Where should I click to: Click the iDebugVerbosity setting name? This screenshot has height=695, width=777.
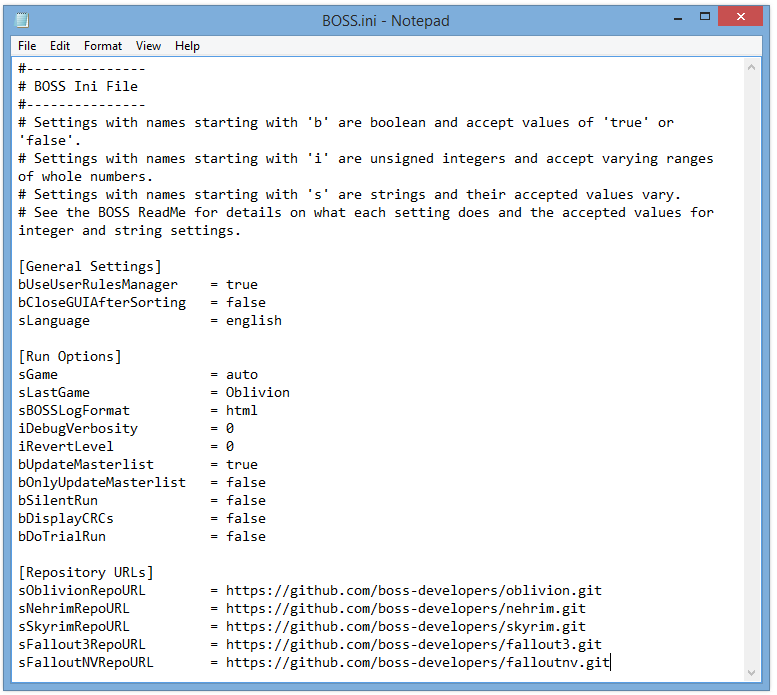(x=78, y=428)
